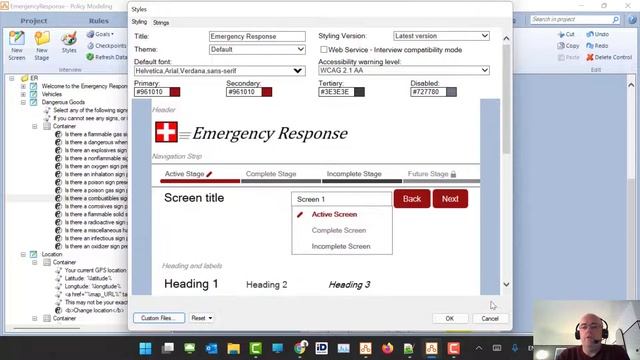Open the Styling Version dropdown
This screenshot has height=360, width=640.
tap(441, 36)
